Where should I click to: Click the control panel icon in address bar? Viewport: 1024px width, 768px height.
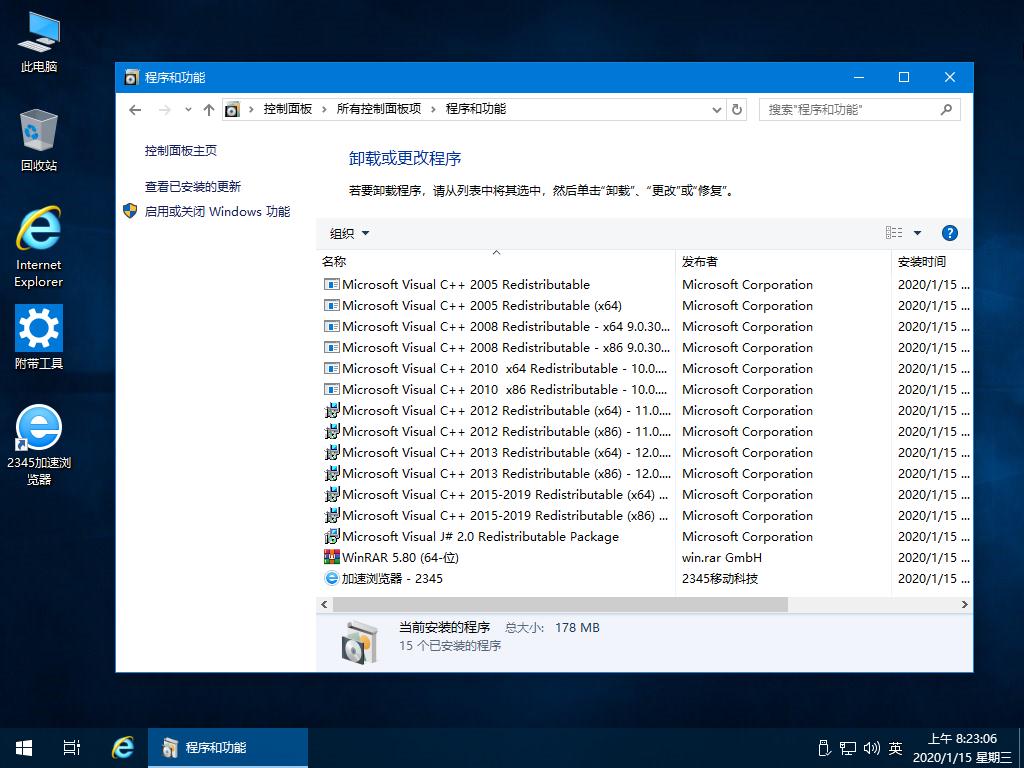click(232, 110)
